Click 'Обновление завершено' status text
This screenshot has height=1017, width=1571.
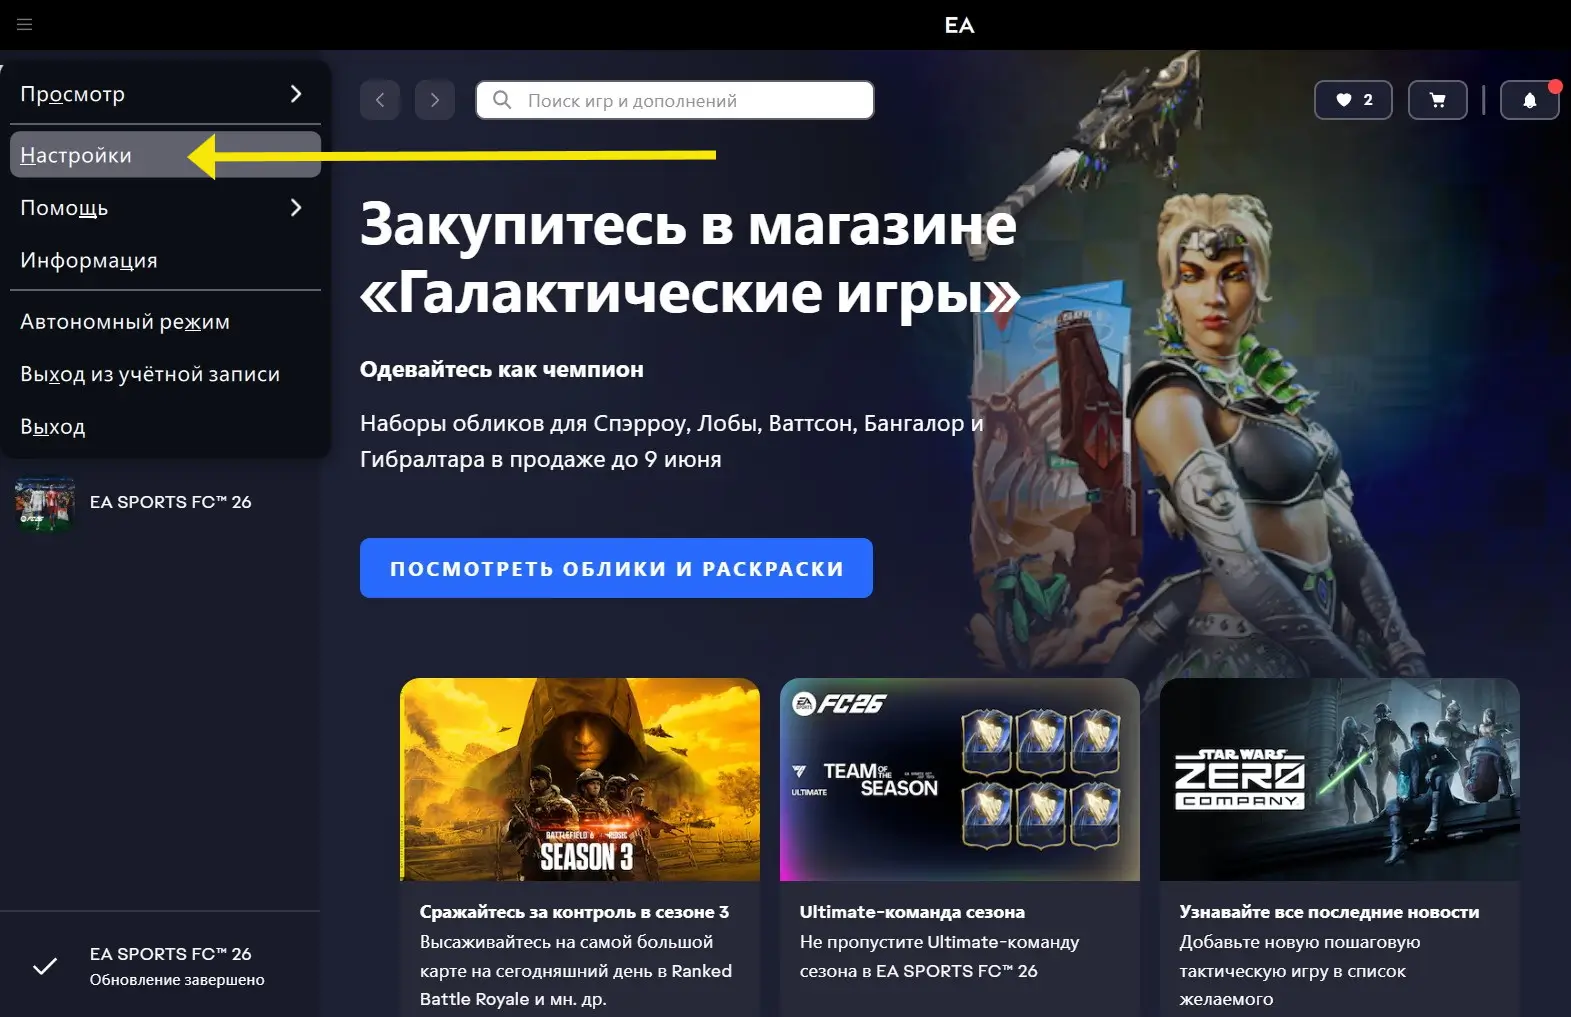point(177,980)
